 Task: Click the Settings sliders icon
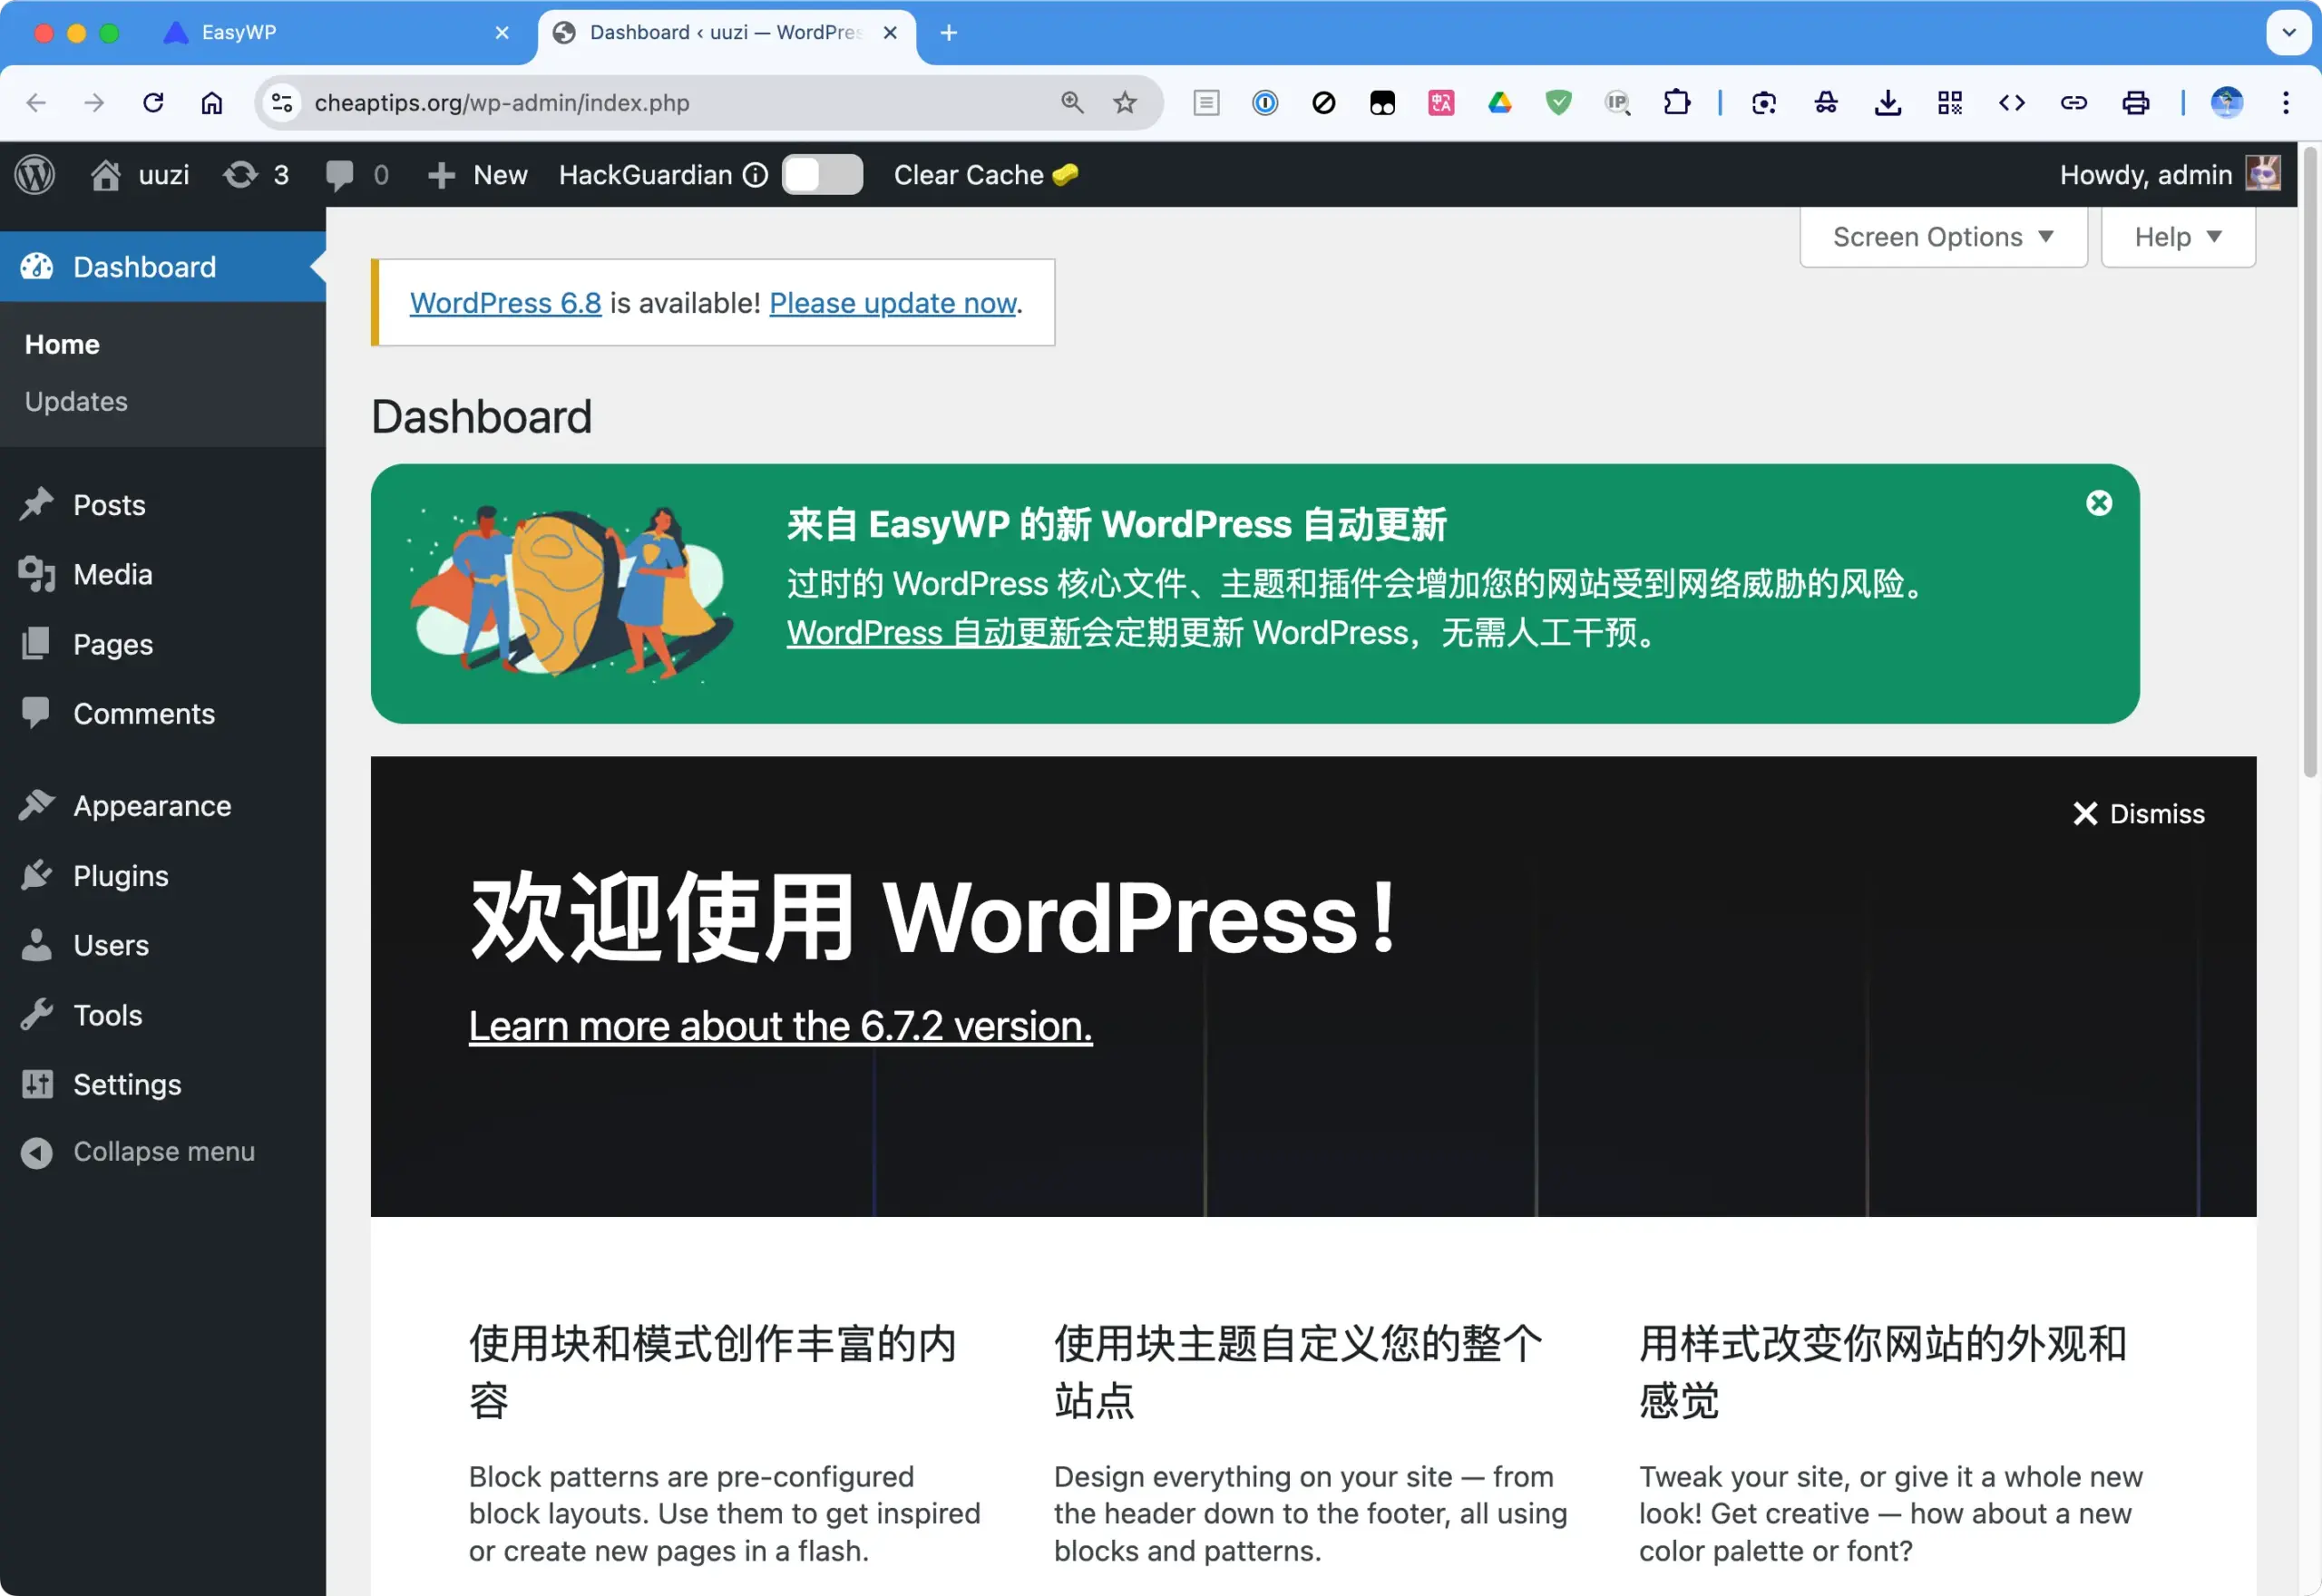pyautogui.click(x=36, y=1084)
